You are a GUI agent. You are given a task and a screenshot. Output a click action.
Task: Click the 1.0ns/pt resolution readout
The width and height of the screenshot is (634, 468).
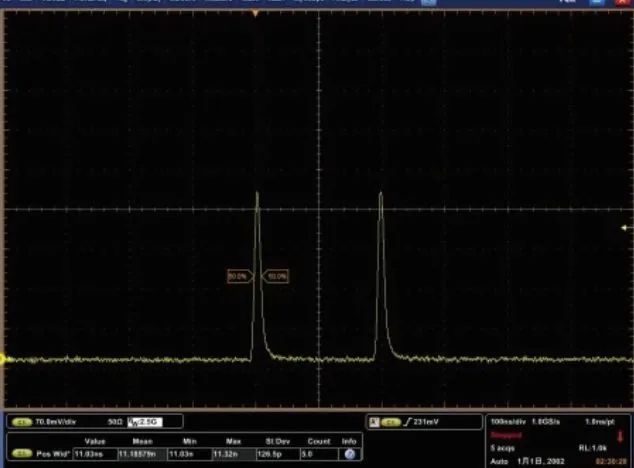click(600, 421)
